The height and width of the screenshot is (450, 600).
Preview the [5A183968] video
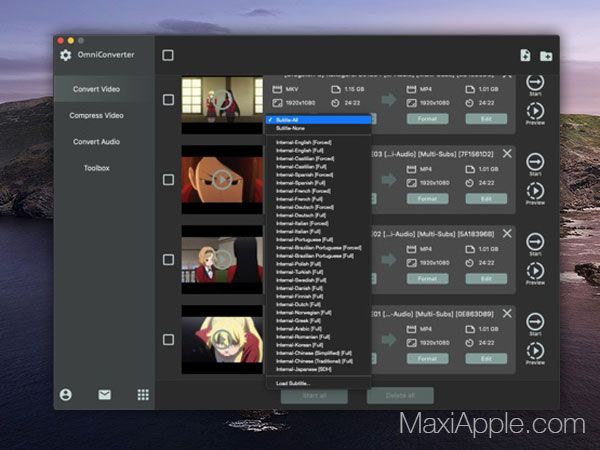point(535,273)
